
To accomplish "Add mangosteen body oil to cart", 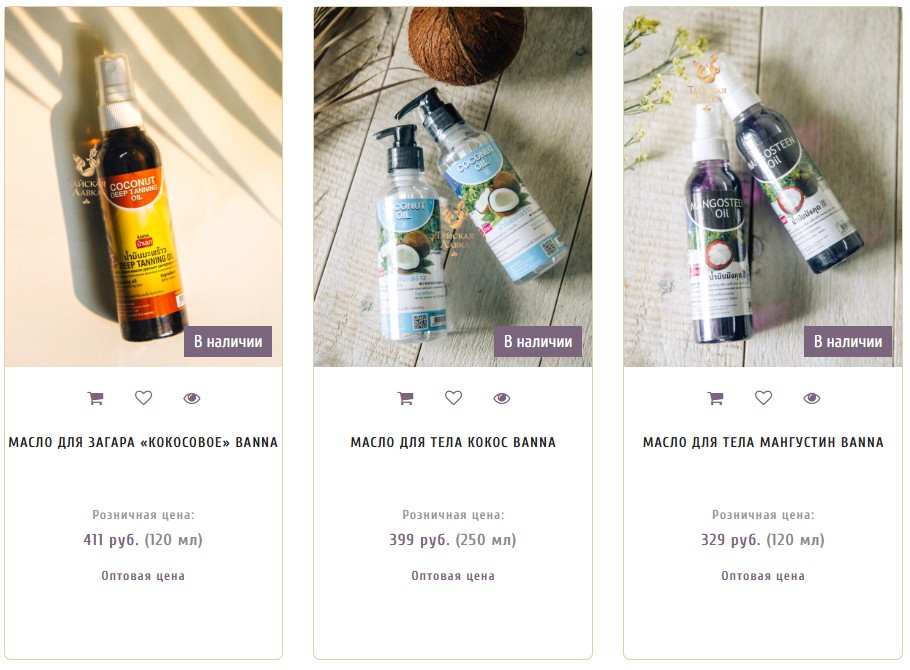I will pyautogui.click(x=716, y=398).
